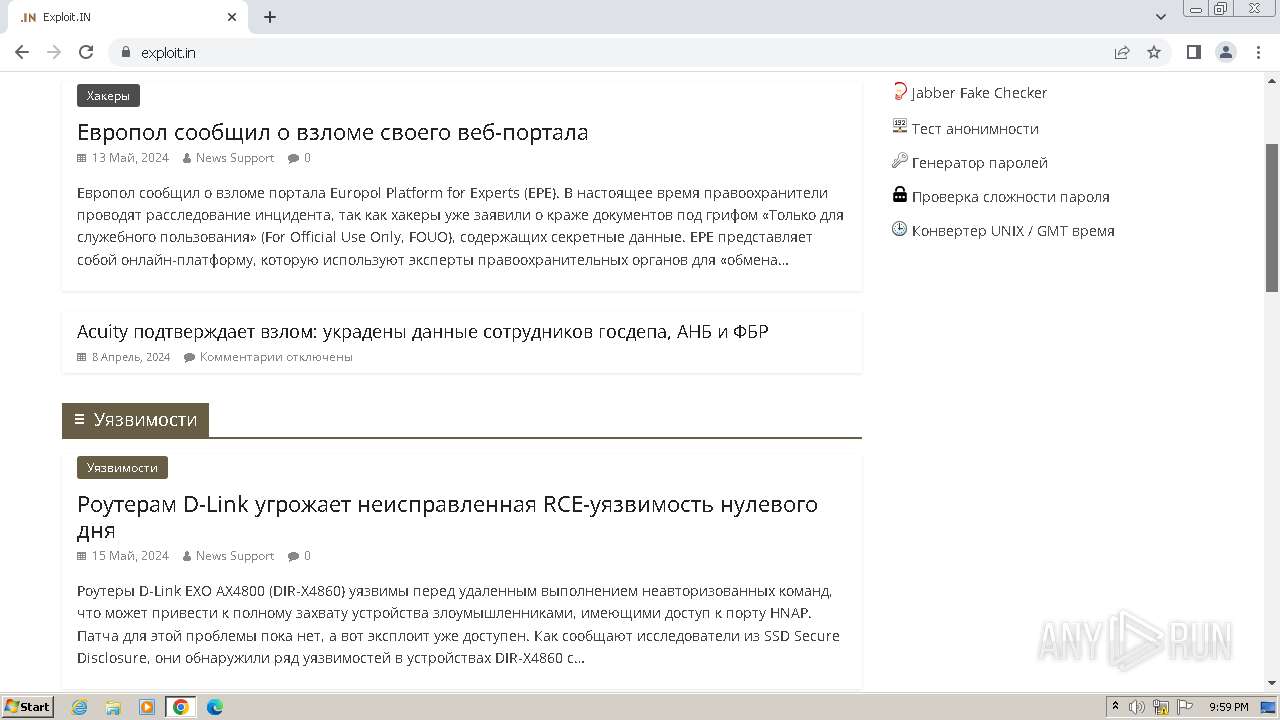Screen dimensions: 1280x720
Task: Open Конвертер UNIX / GMT время tool
Action: 1013,231
